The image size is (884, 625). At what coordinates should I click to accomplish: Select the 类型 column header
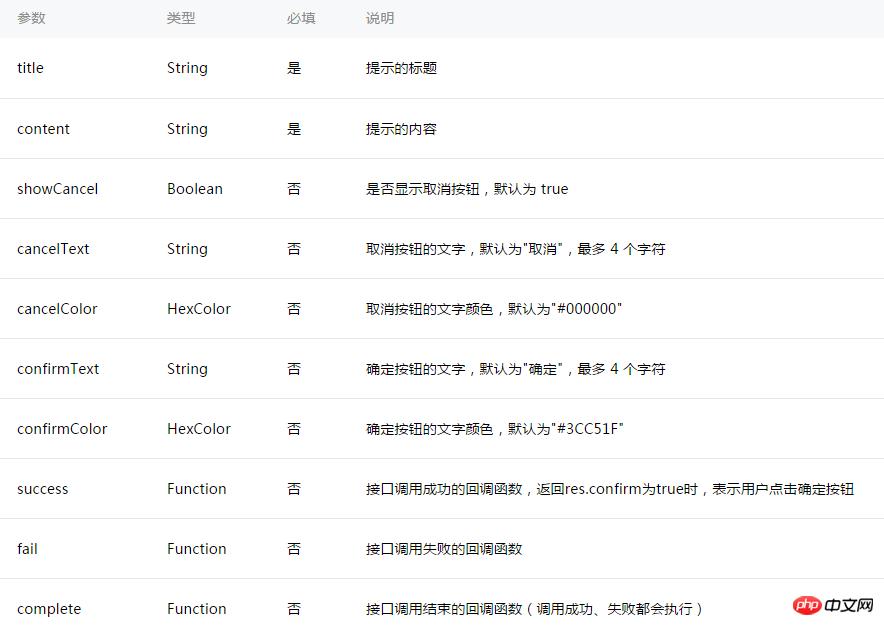[181, 18]
